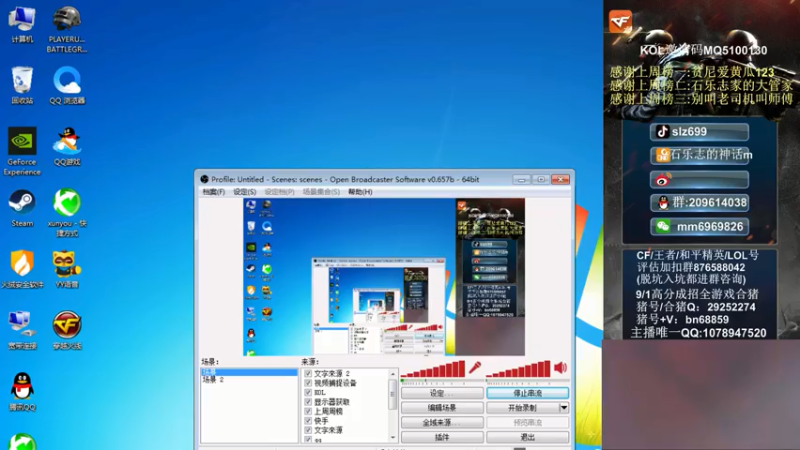Launch the xunyou shortcut icon

[67, 212]
